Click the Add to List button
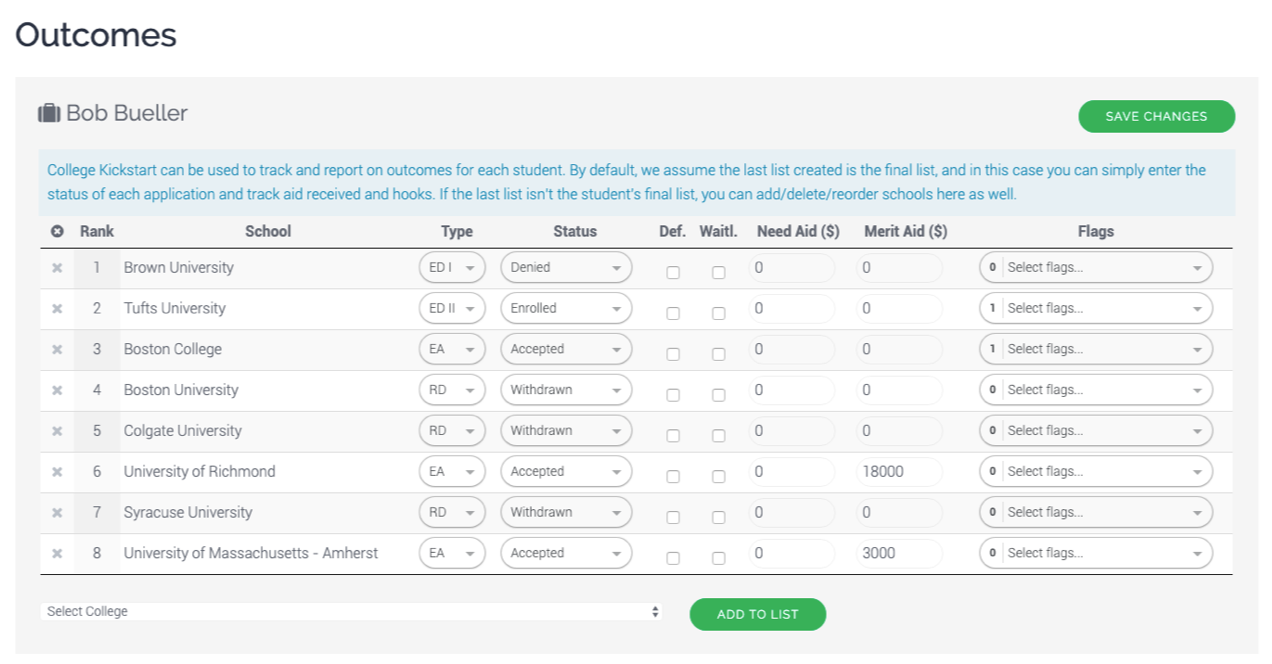 coord(758,614)
